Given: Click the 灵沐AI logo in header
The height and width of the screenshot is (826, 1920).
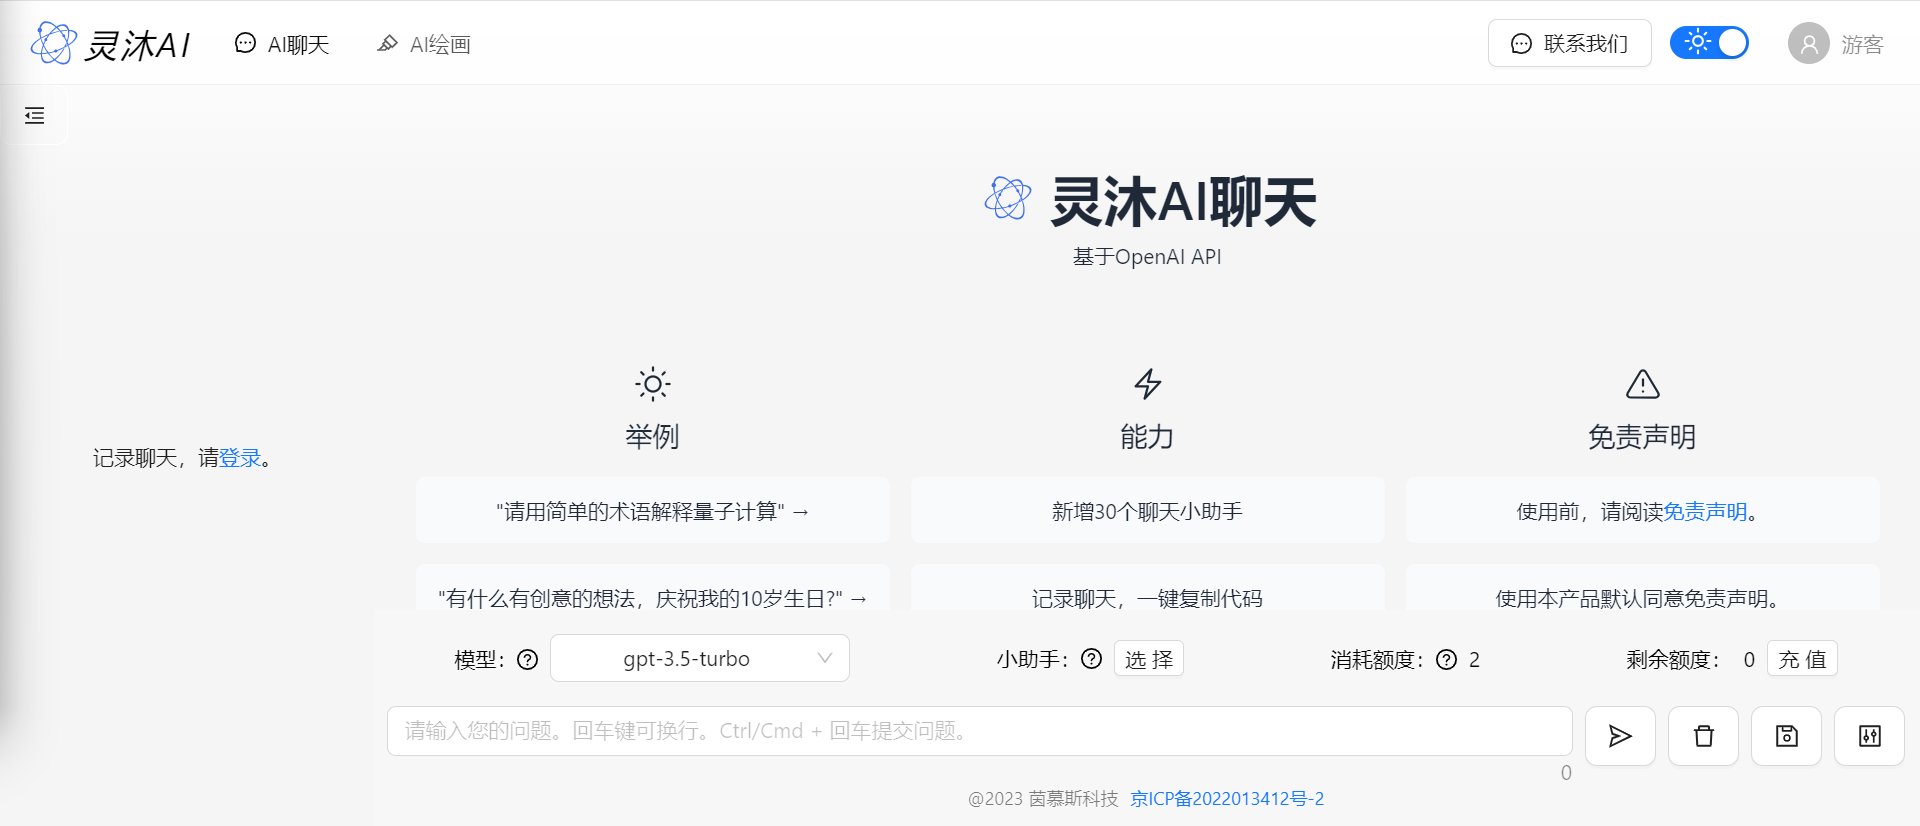Looking at the screenshot, I should pos(110,43).
